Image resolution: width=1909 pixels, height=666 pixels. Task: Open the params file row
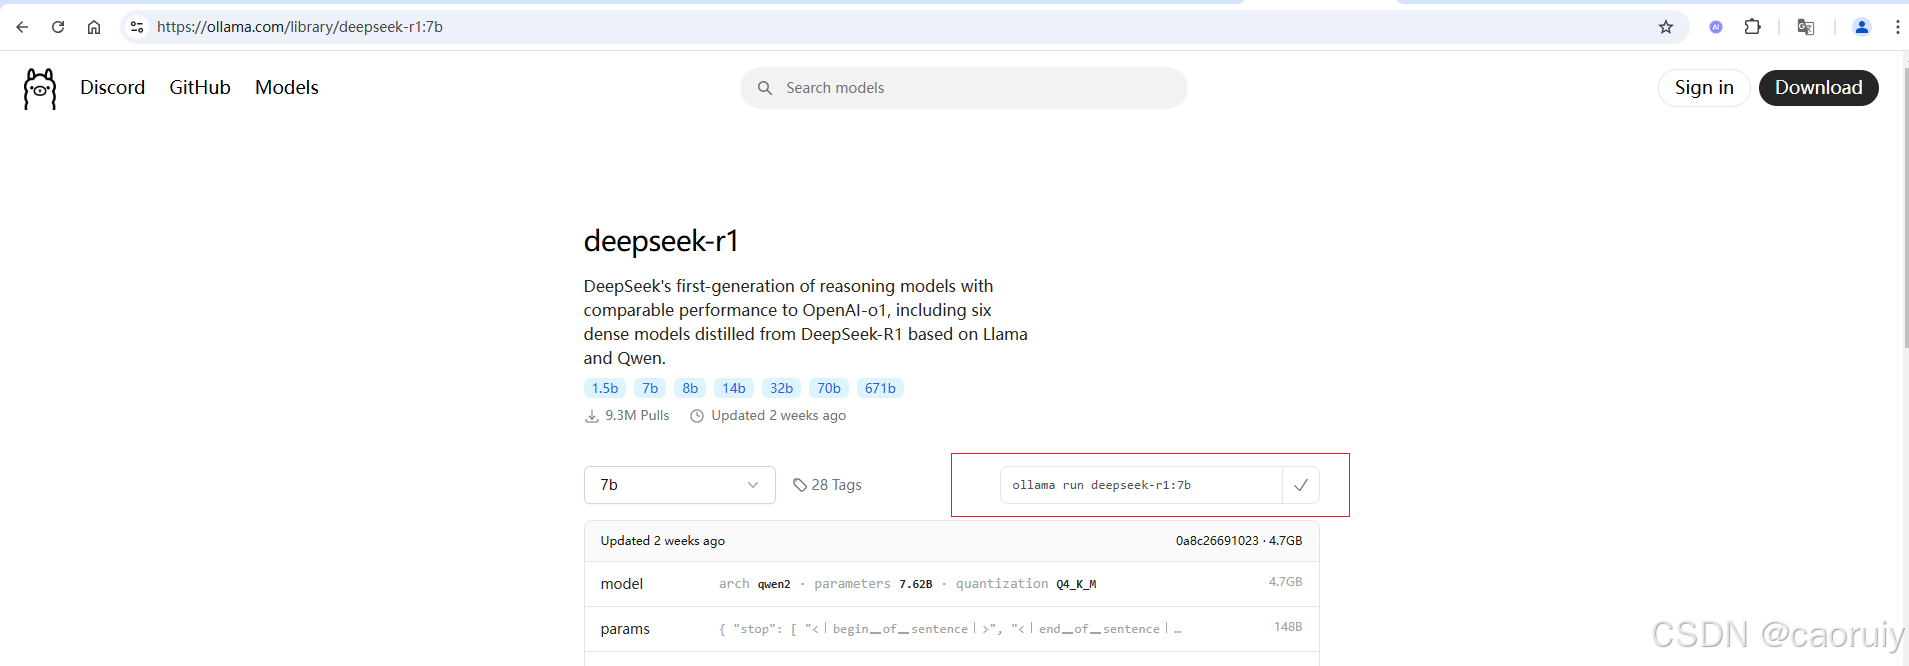click(951, 629)
